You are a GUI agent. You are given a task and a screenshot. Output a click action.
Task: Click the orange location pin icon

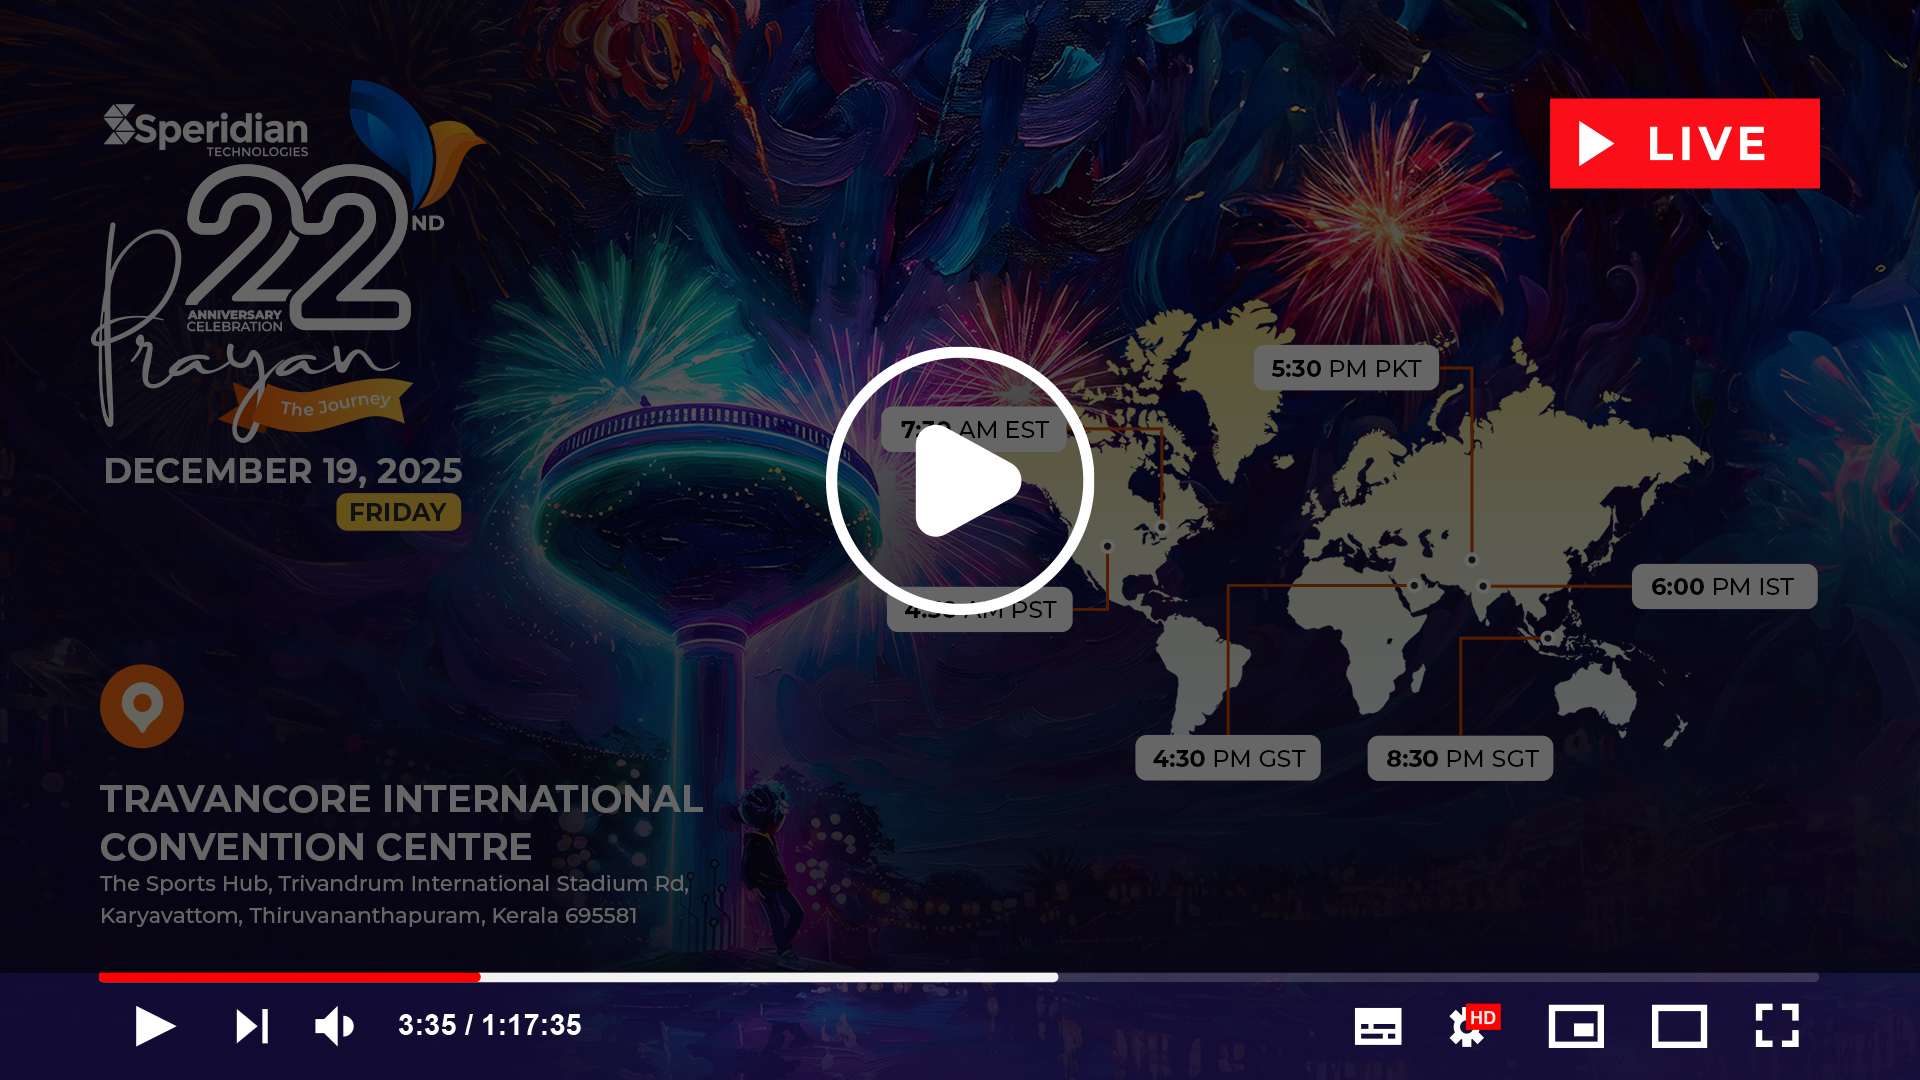pos(142,706)
